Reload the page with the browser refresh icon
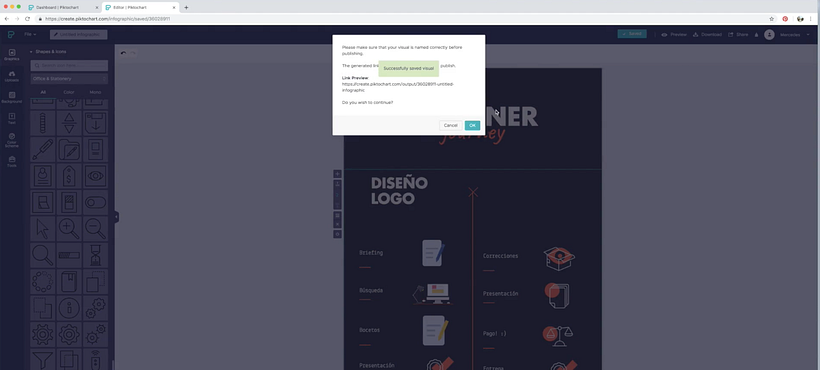Image resolution: width=820 pixels, height=370 pixels. [x=27, y=19]
